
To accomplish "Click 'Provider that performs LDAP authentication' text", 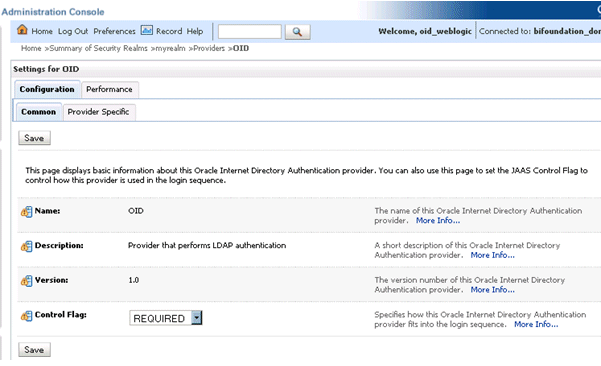I will pos(207,246).
